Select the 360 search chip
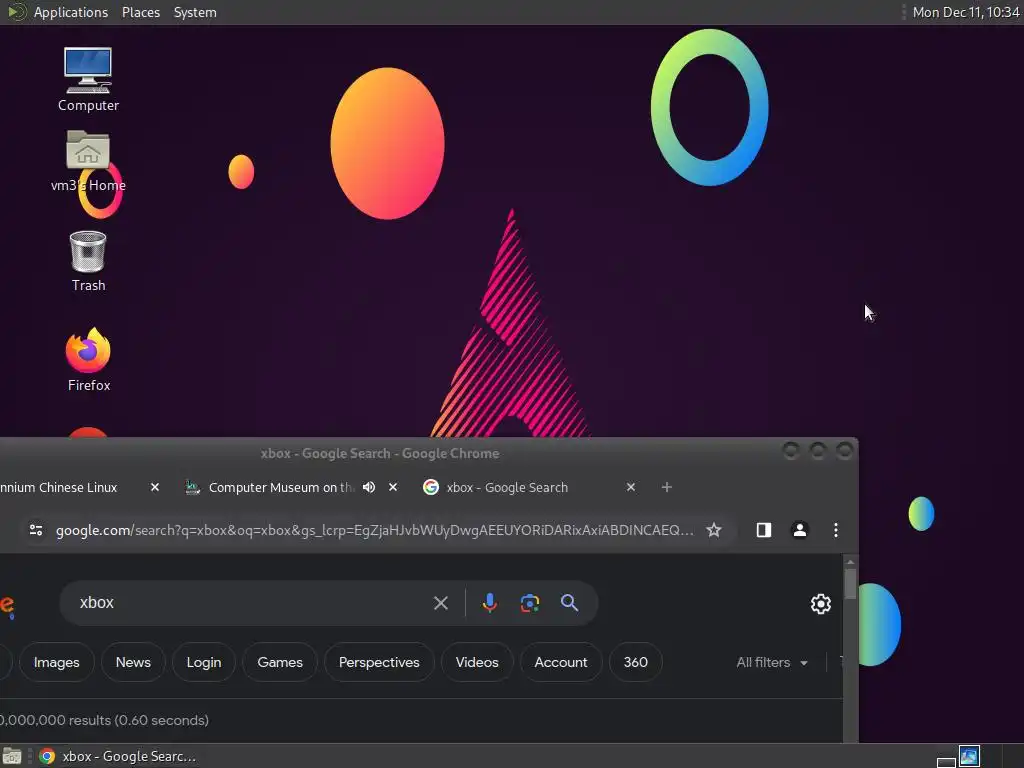 tap(636, 662)
